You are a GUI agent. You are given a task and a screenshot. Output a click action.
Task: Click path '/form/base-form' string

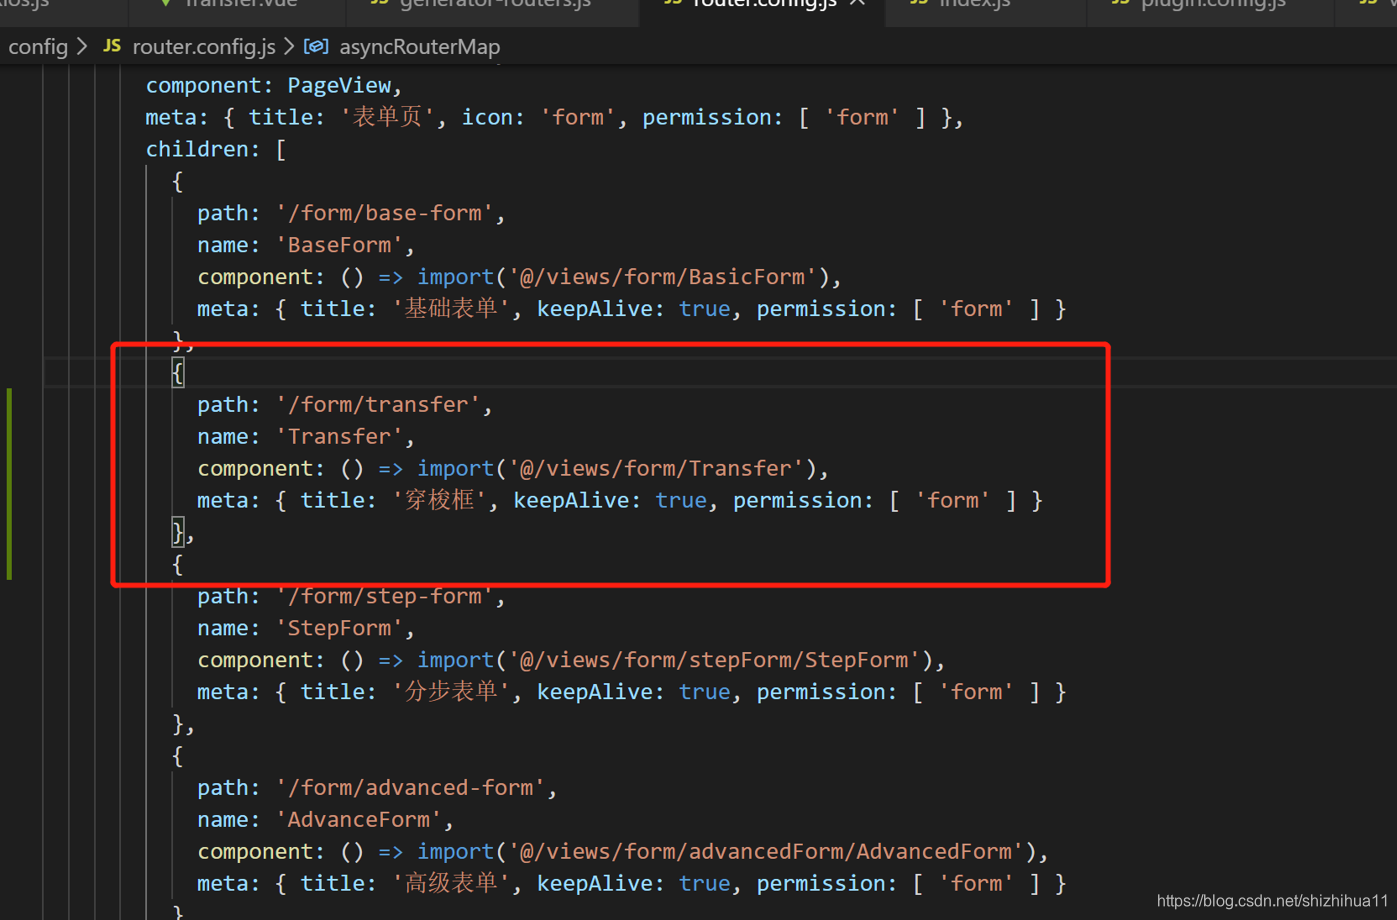[385, 213]
